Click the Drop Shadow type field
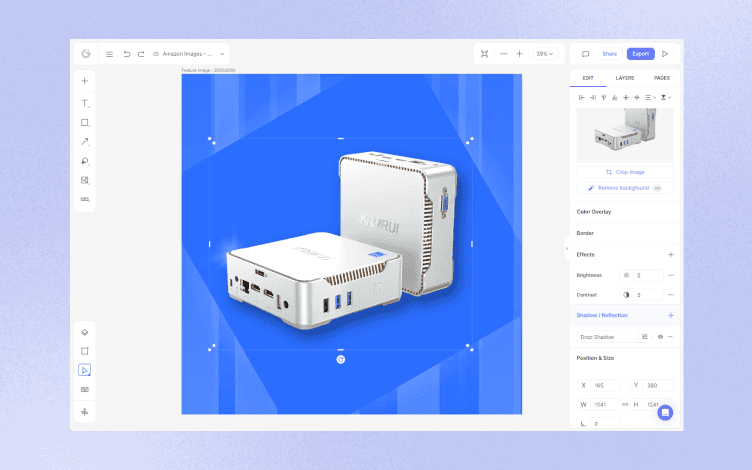 (x=607, y=337)
